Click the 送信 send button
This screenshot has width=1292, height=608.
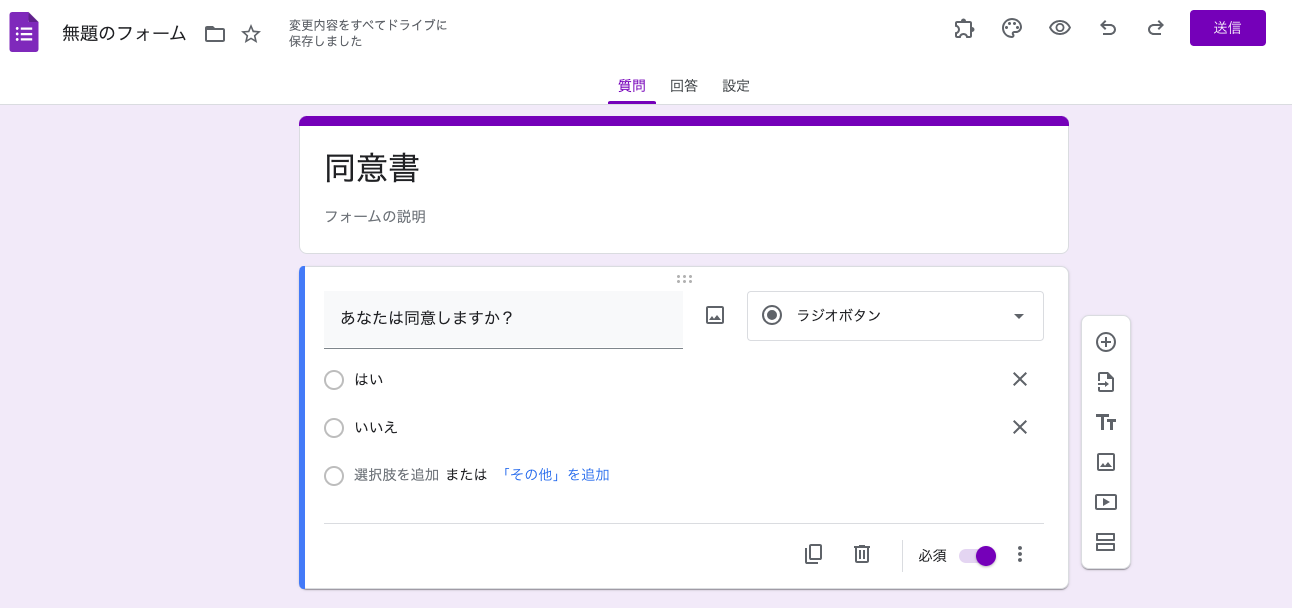coord(1227,28)
